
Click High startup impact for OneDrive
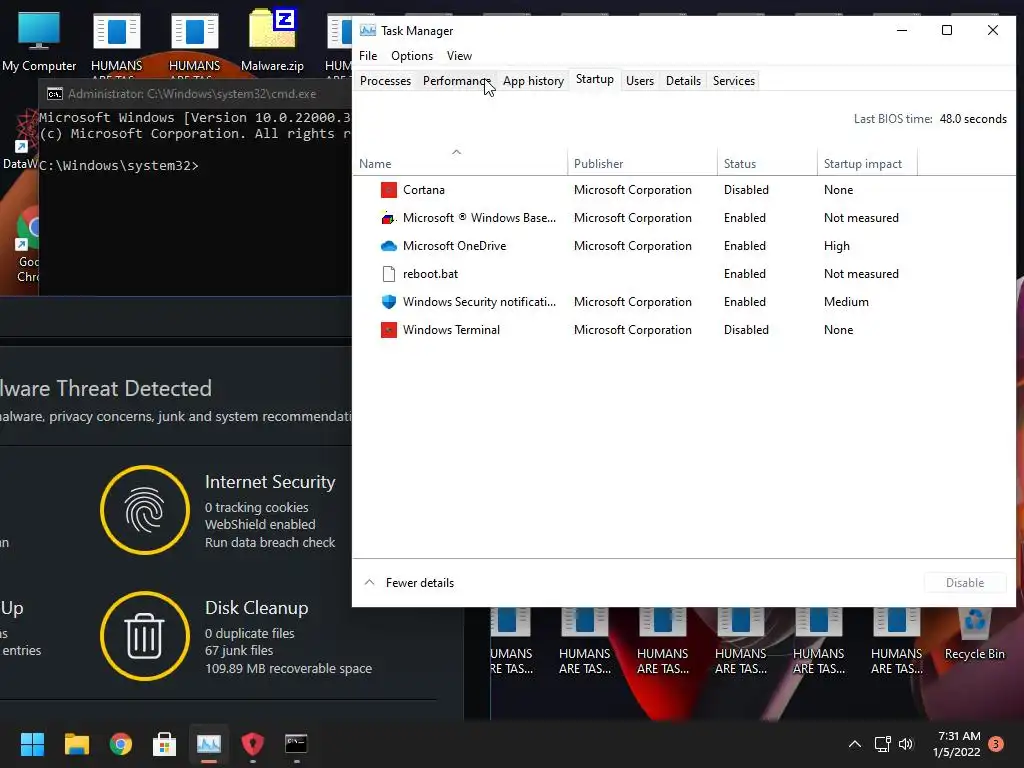pos(837,246)
